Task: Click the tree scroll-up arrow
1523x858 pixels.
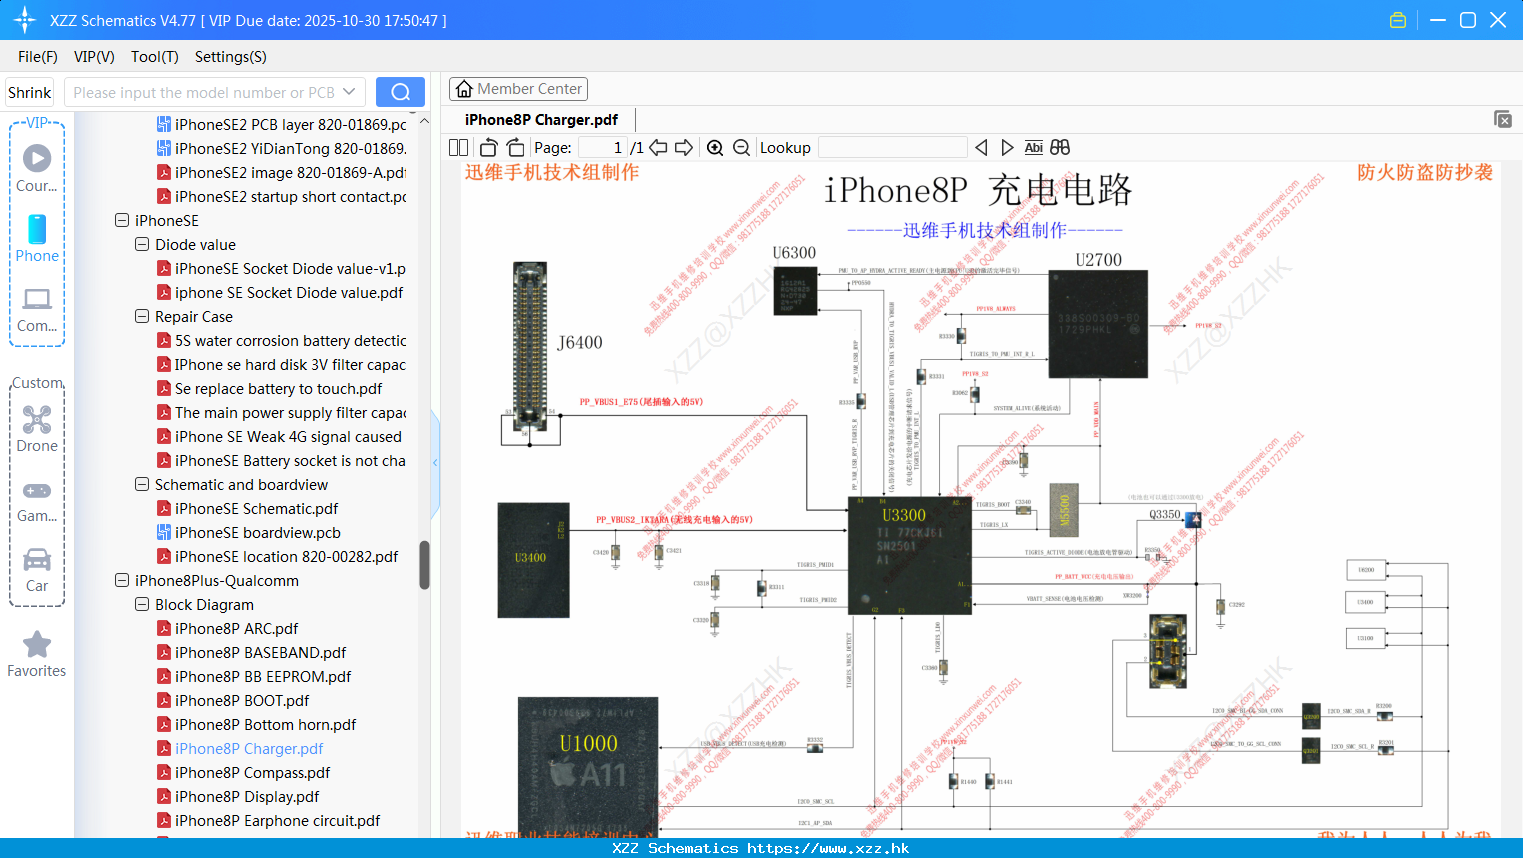Action: pos(424,121)
